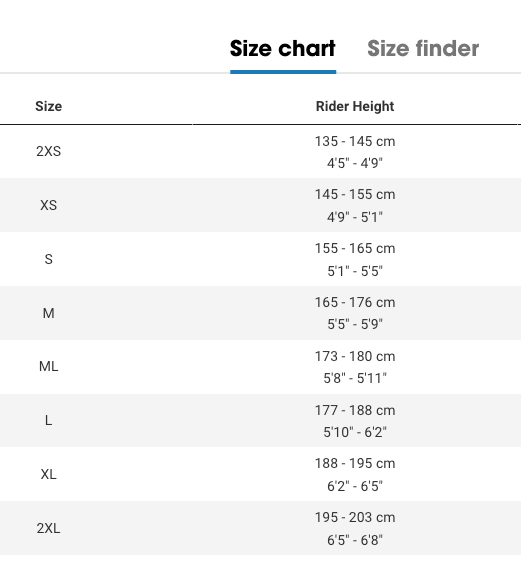Click the Rider Height column header
This screenshot has height=567, width=521.
coord(355,106)
